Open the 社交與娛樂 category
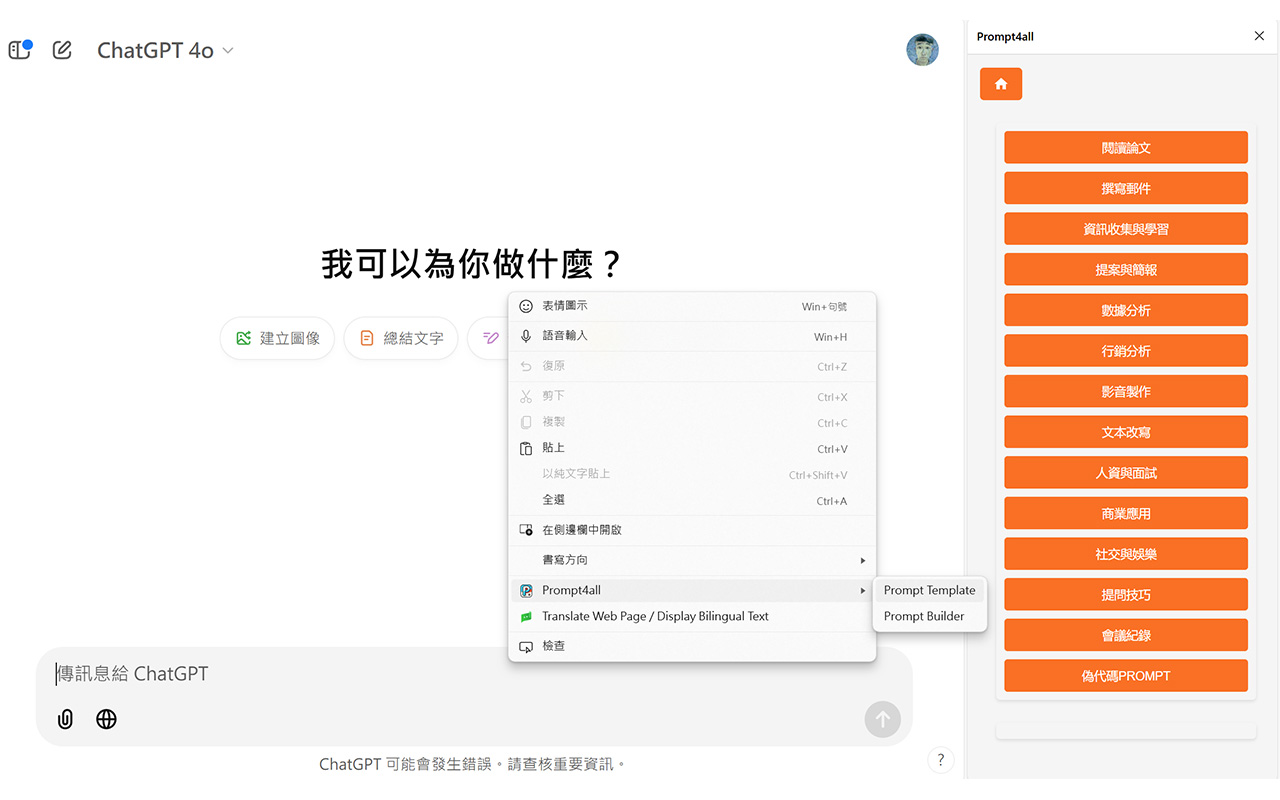This screenshot has height=800, width=1280. point(1126,554)
